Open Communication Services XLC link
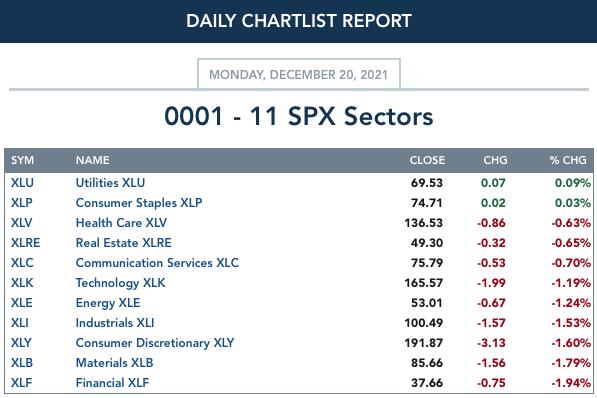Screen dimensions: 597x398 point(157,263)
